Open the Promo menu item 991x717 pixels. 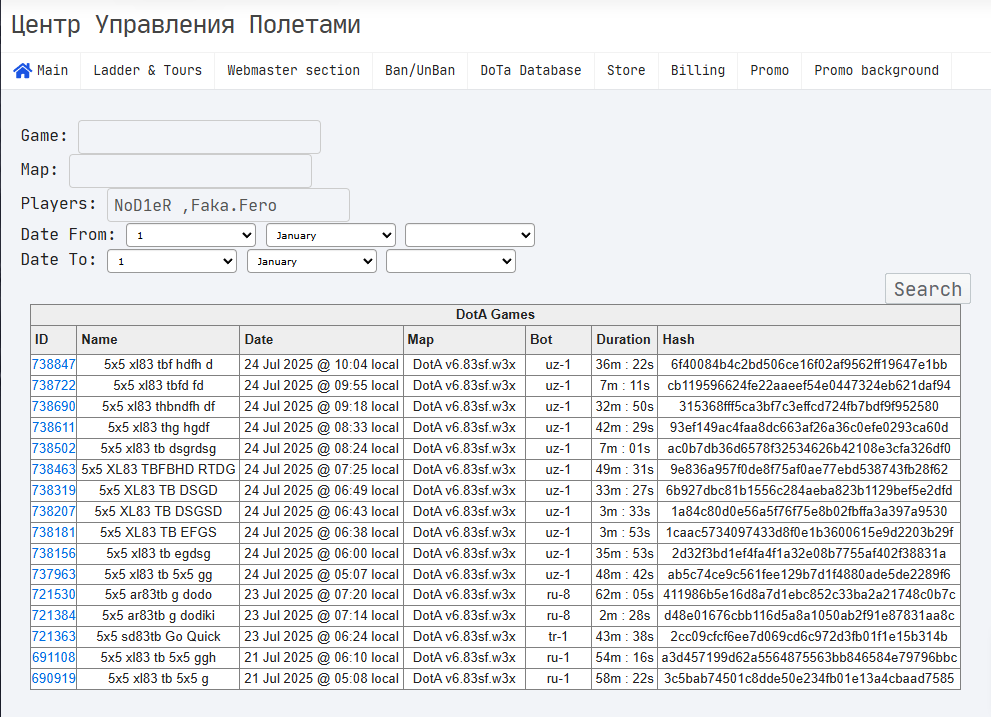[x=769, y=70]
